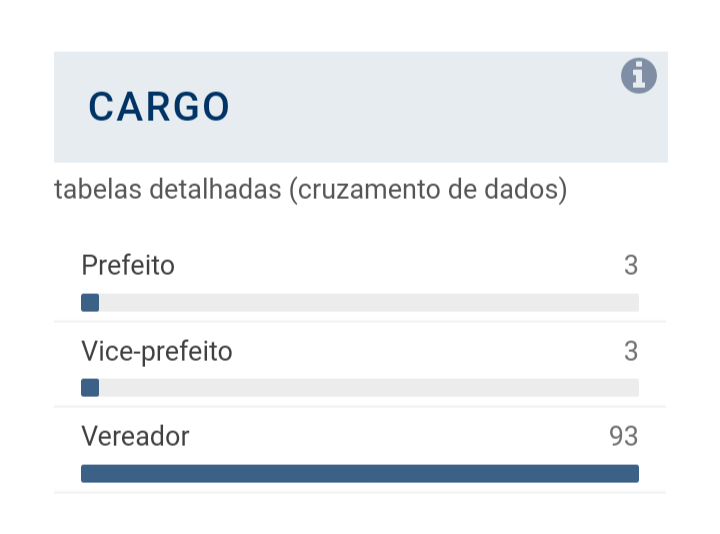
Task: Click the separator line below Vice-prefeito row
Action: pyautogui.click(x=360, y=407)
